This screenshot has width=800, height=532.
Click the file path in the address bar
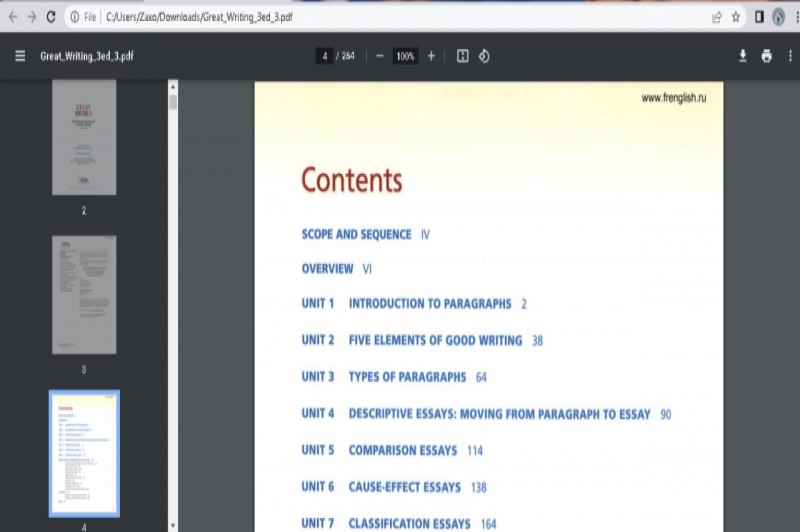pos(198,17)
